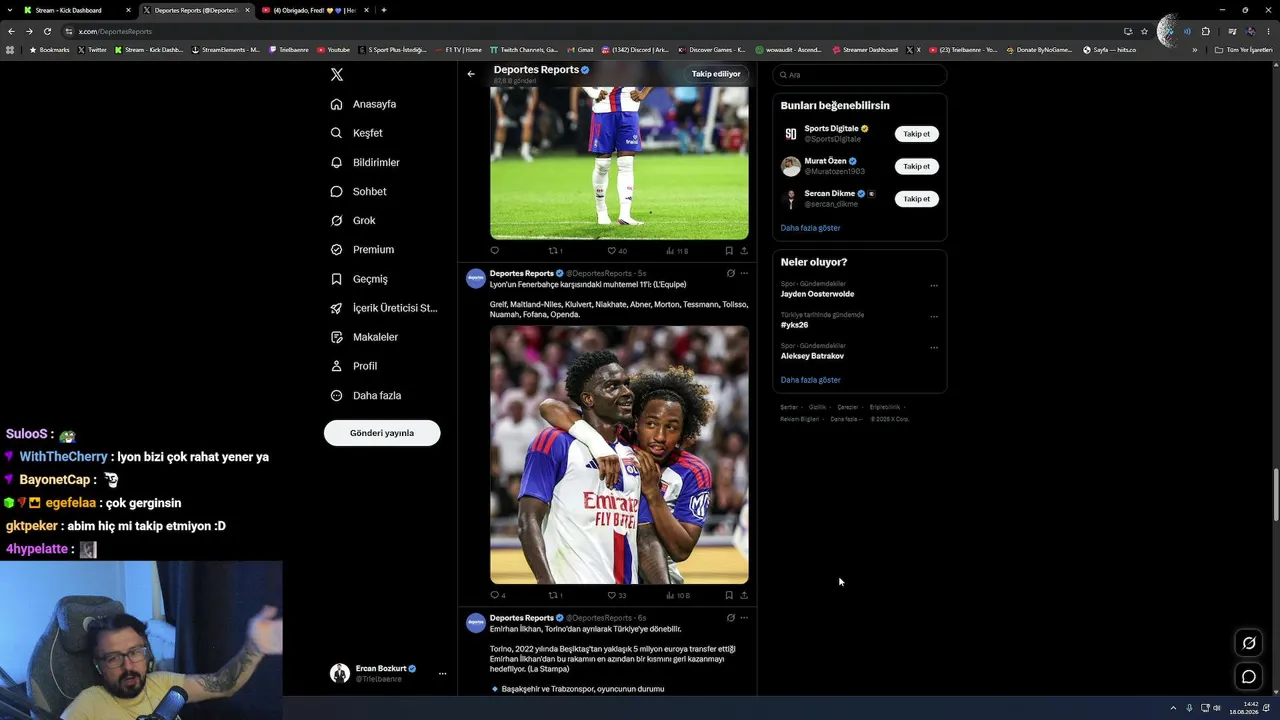Like the Lyon lineup post with 33 likes
The image size is (1280, 720).
click(x=617, y=595)
